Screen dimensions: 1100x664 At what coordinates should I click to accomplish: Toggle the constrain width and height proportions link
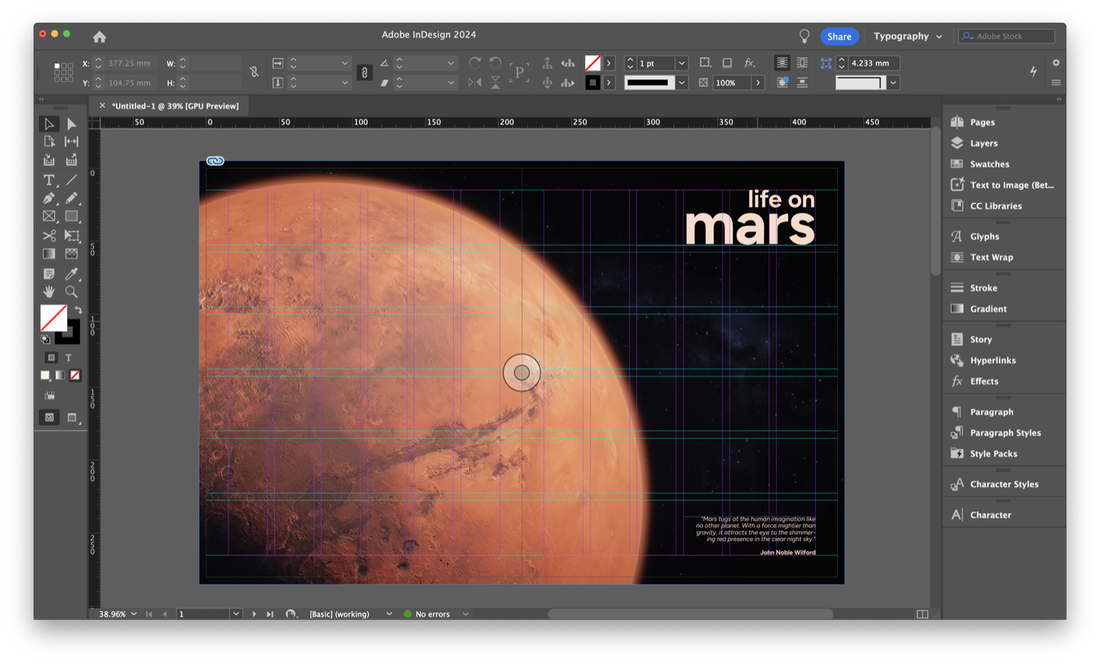coord(254,72)
